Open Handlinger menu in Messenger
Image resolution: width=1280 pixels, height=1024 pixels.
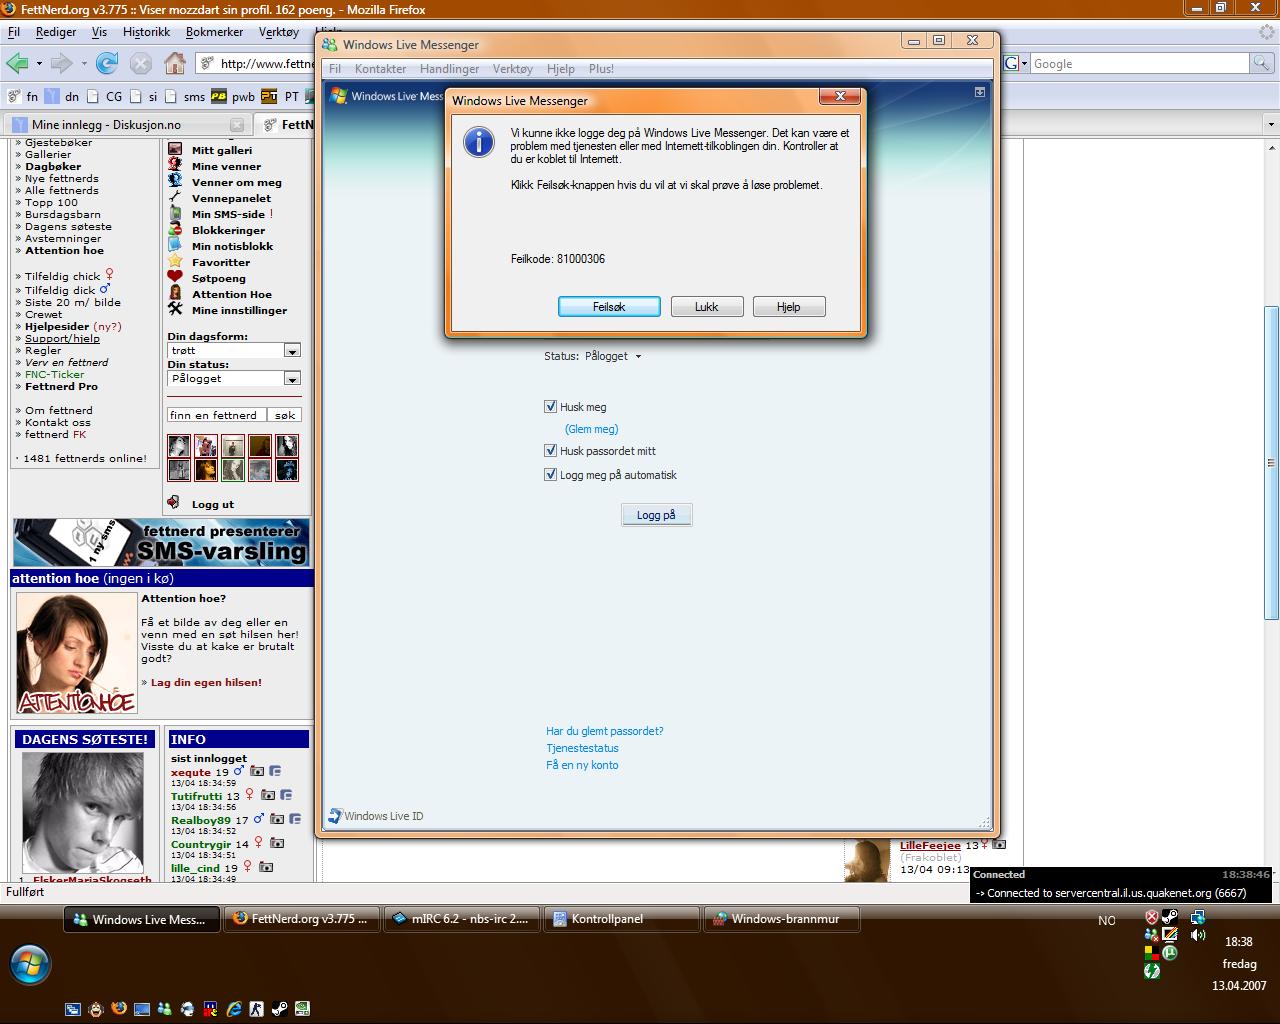point(449,69)
